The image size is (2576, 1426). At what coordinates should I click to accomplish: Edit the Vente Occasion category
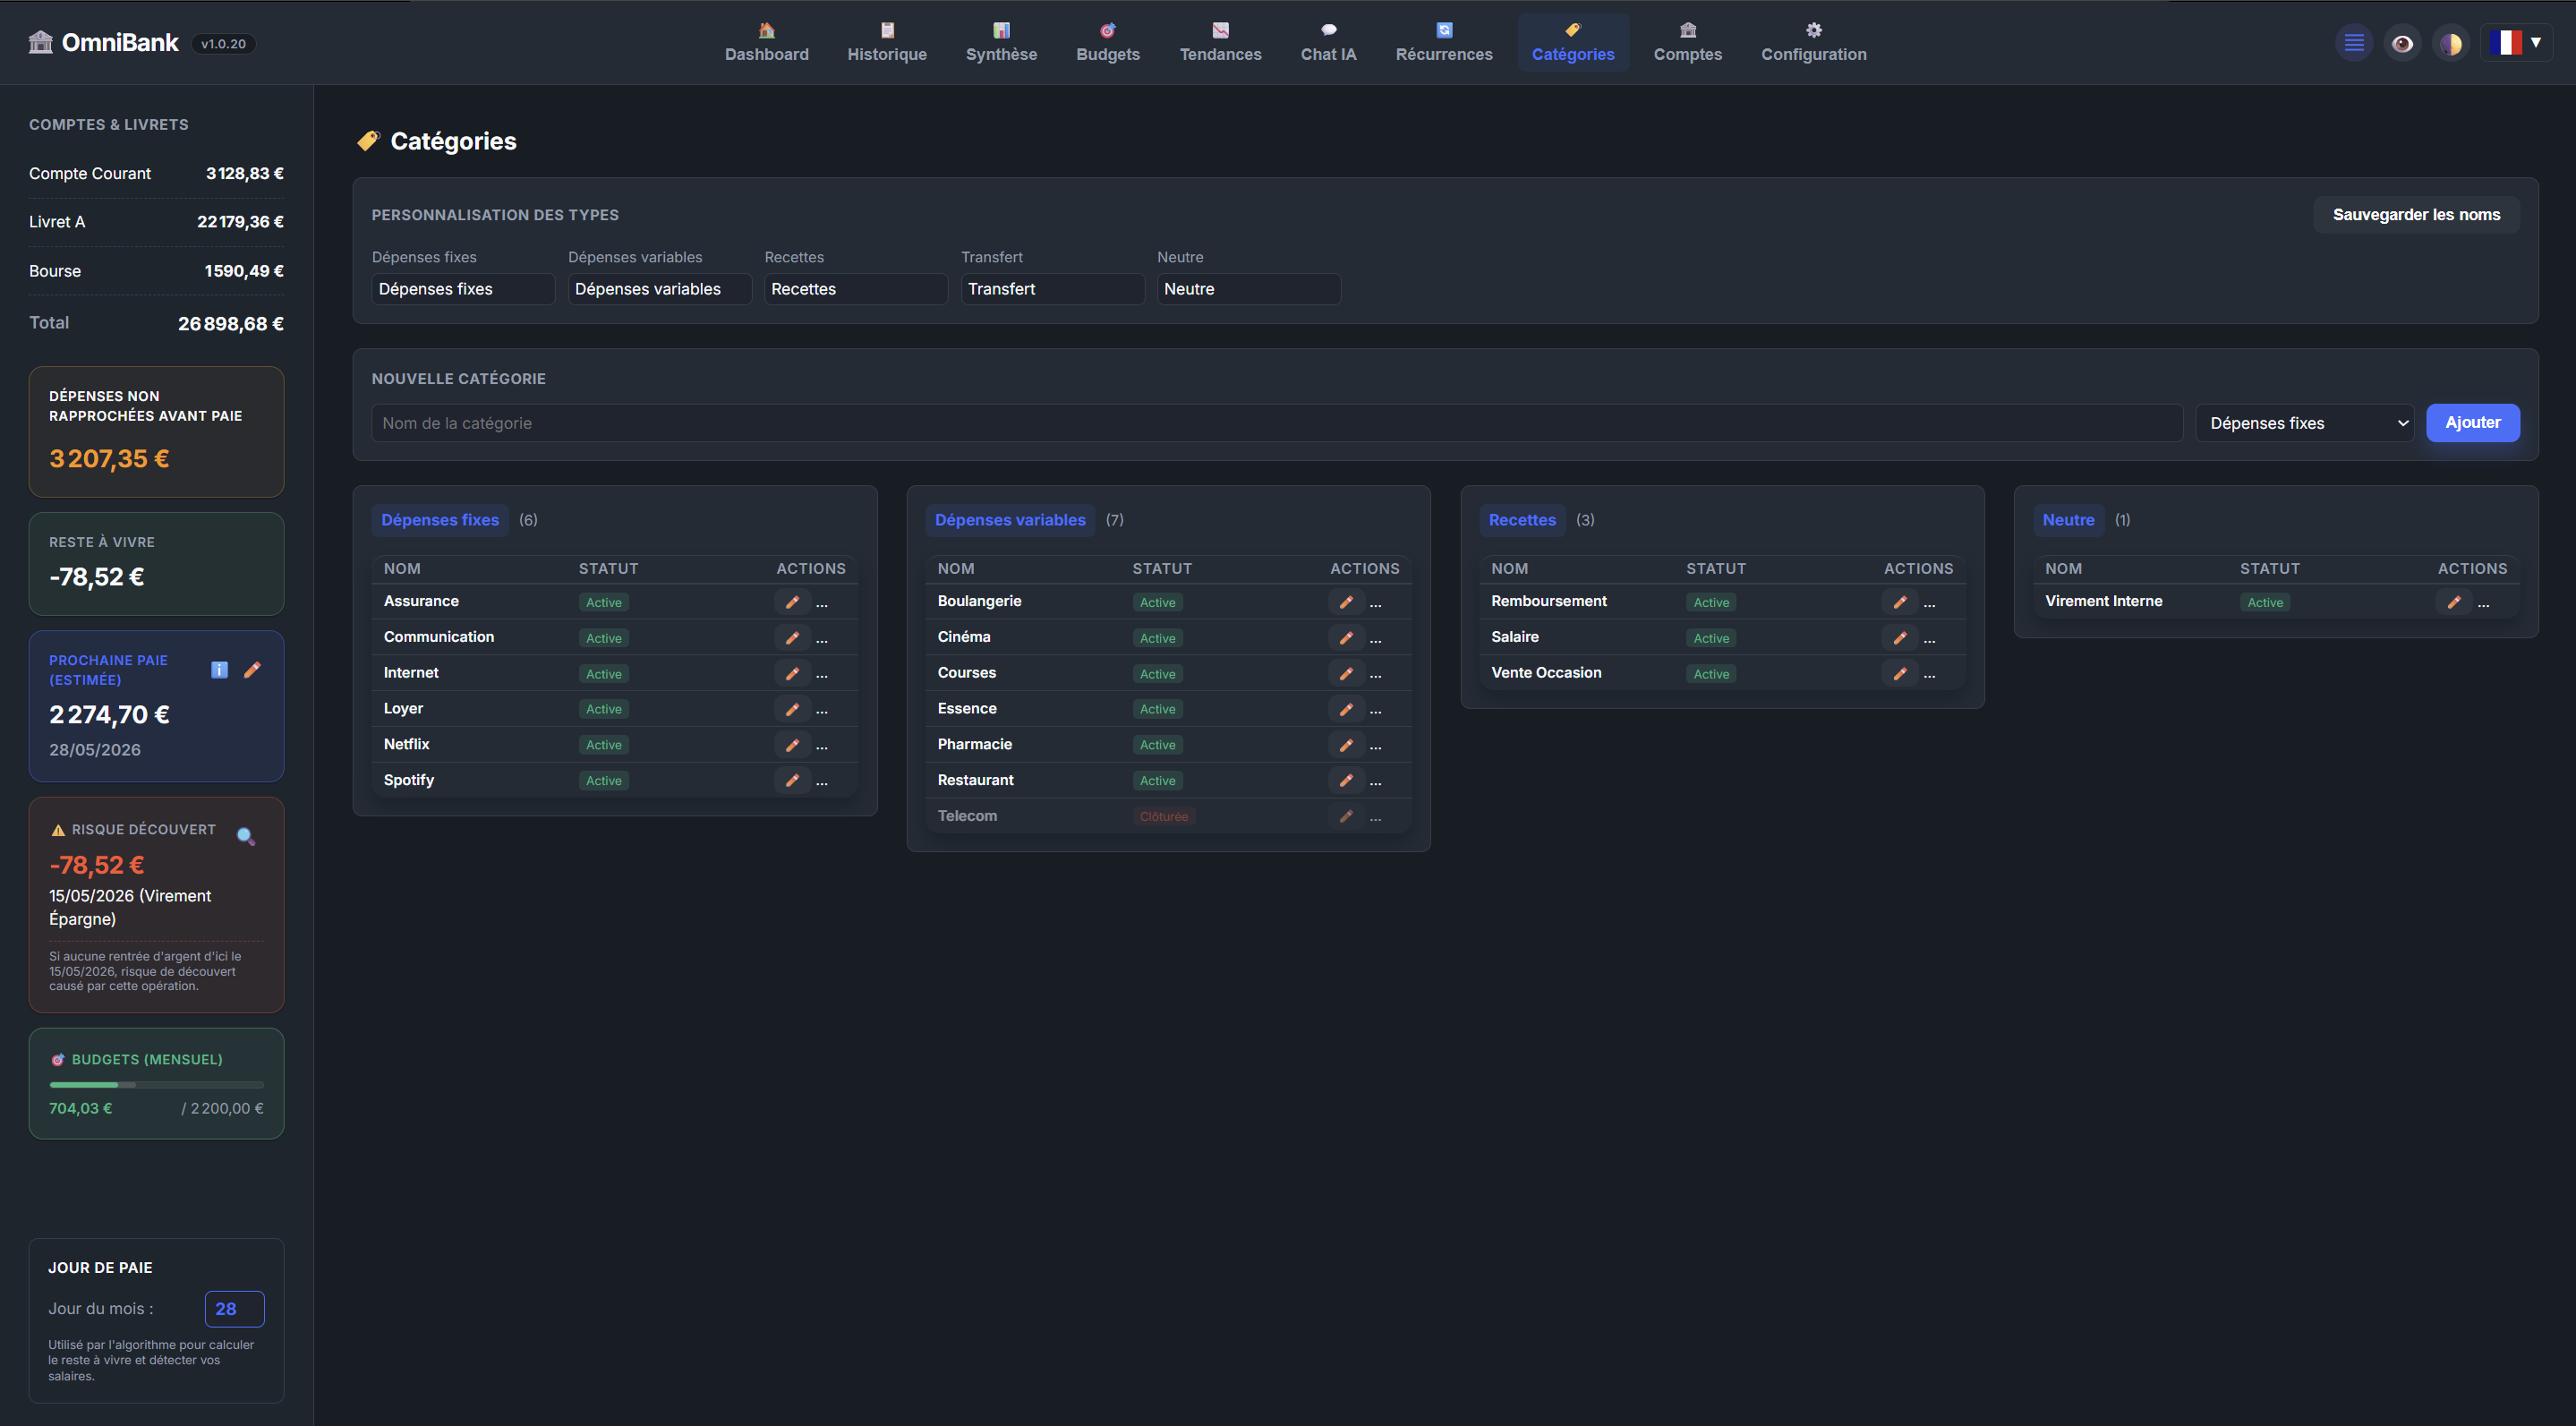[x=1900, y=674]
